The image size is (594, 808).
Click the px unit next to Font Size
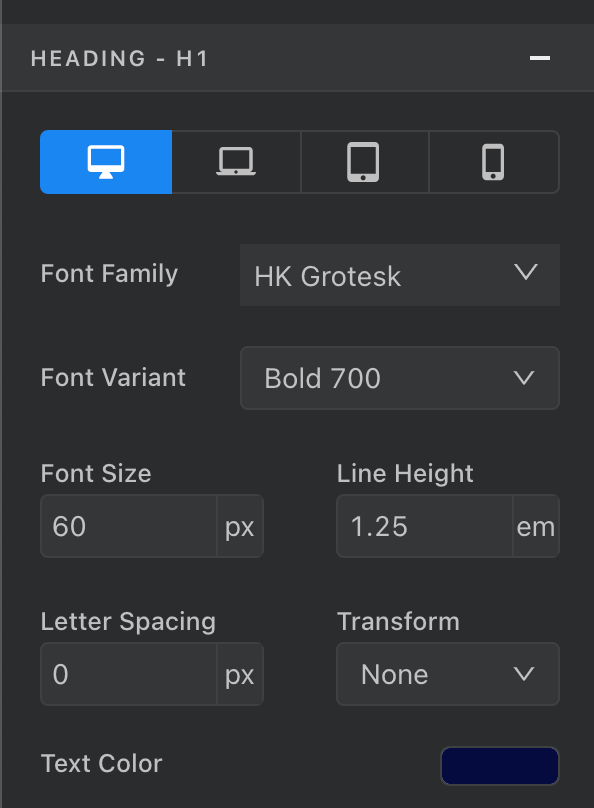(x=240, y=526)
